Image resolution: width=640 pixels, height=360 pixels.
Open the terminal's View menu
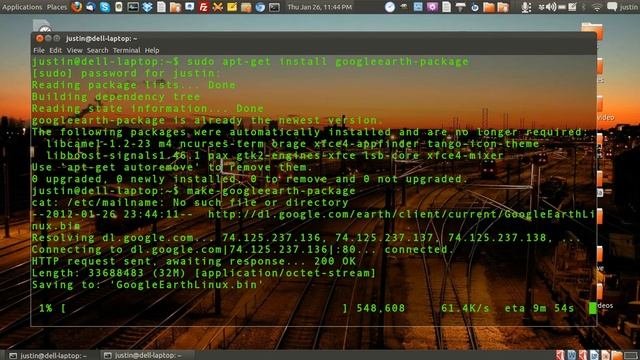74,50
